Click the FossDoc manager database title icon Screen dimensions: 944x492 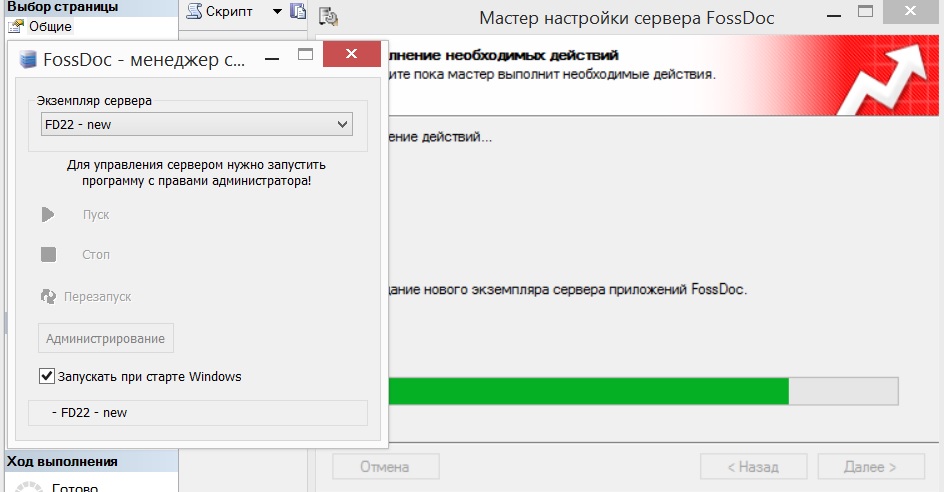click(x=28, y=60)
